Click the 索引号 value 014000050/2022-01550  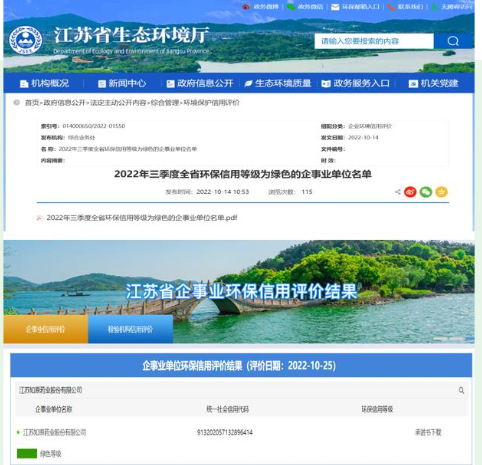(x=94, y=126)
